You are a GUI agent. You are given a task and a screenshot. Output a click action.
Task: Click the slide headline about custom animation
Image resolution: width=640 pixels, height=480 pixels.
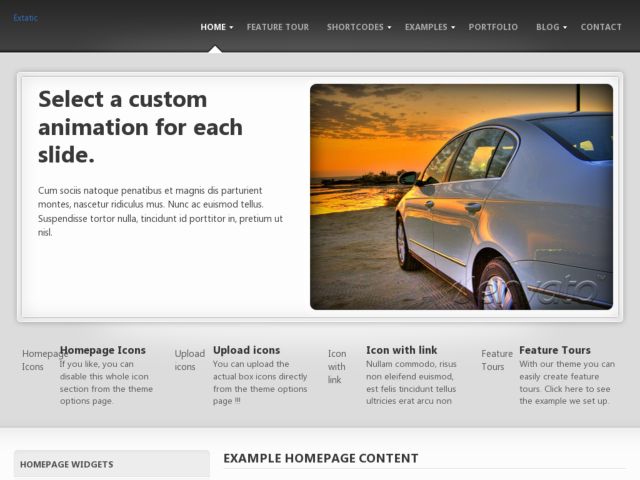[140, 127]
